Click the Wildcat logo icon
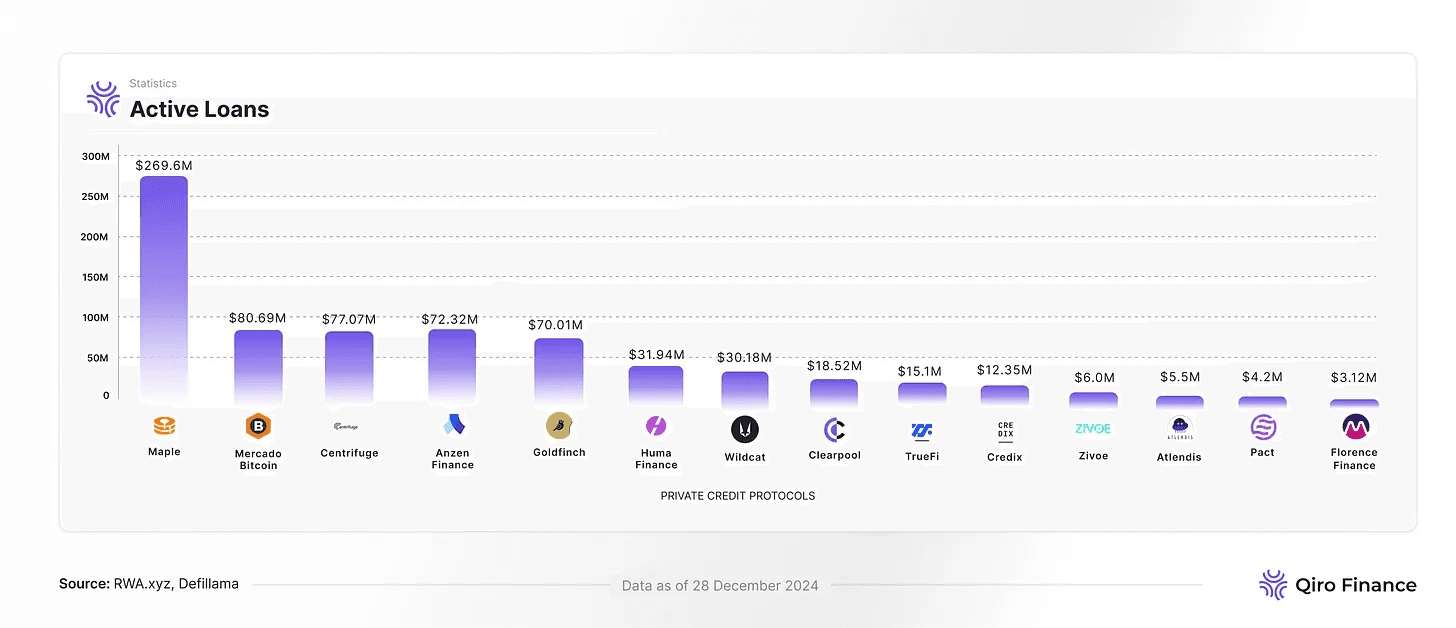 pyautogui.click(x=745, y=430)
